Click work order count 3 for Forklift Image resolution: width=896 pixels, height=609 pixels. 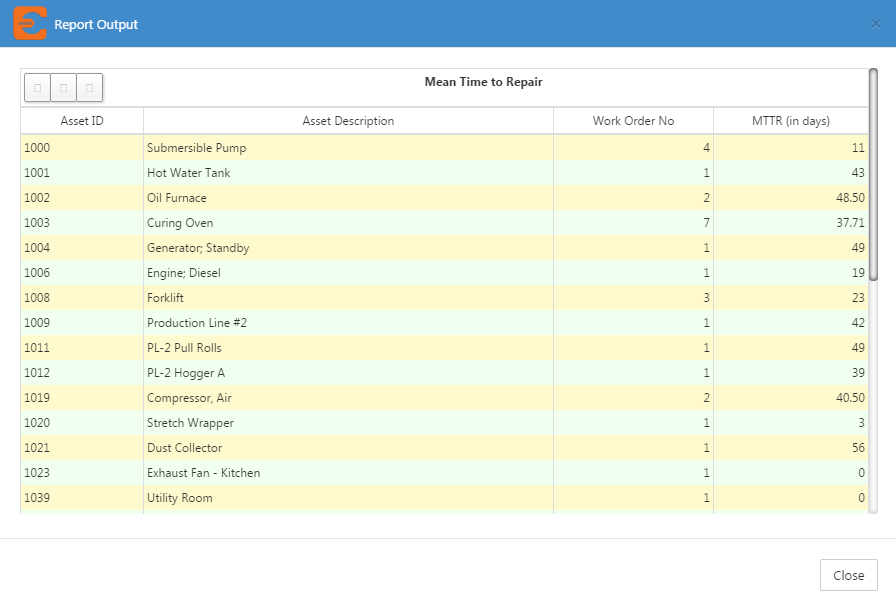tap(706, 298)
